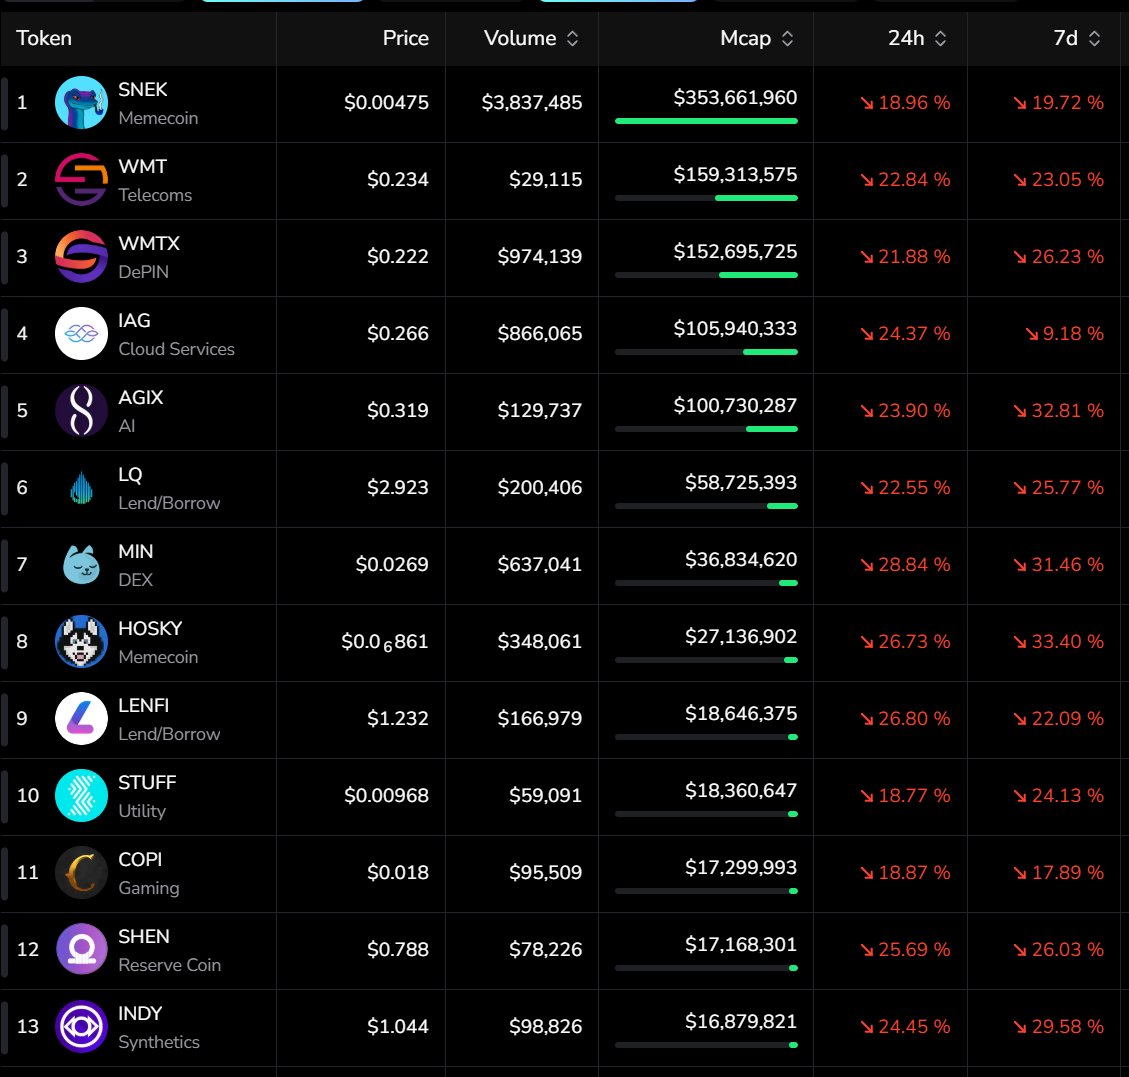The height and width of the screenshot is (1077, 1129).
Task: Select HOSKY market cap $27,136,902
Action: coord(741,636)
